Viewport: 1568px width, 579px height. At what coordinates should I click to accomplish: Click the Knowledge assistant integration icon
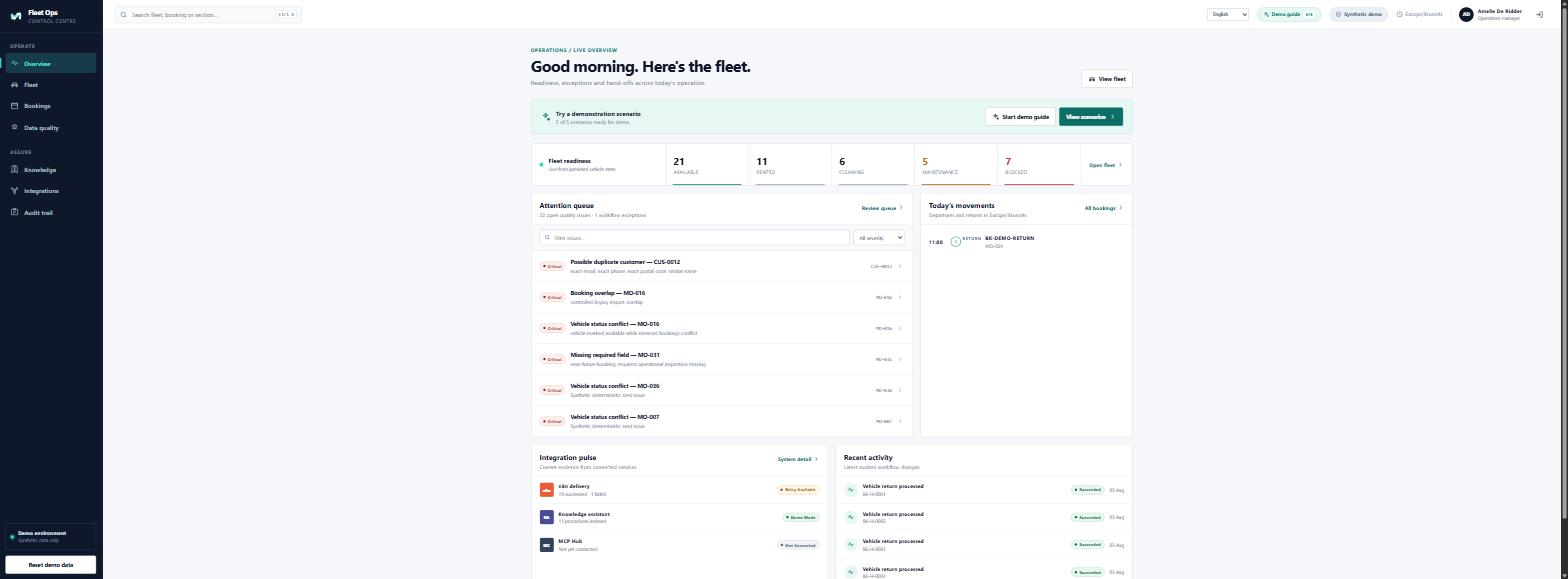tap(546, 517)
